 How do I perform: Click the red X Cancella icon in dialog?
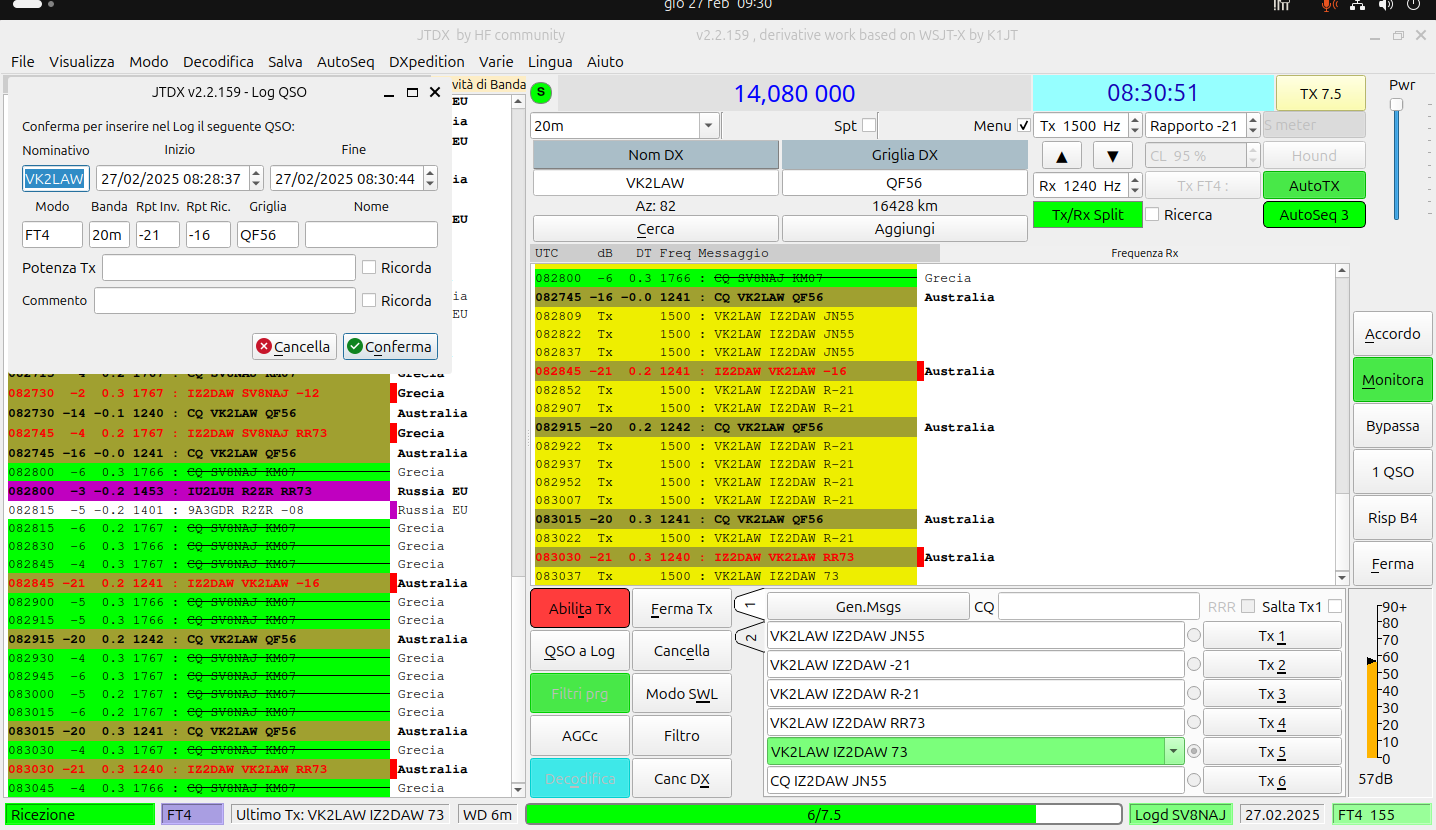coord(264,347)
